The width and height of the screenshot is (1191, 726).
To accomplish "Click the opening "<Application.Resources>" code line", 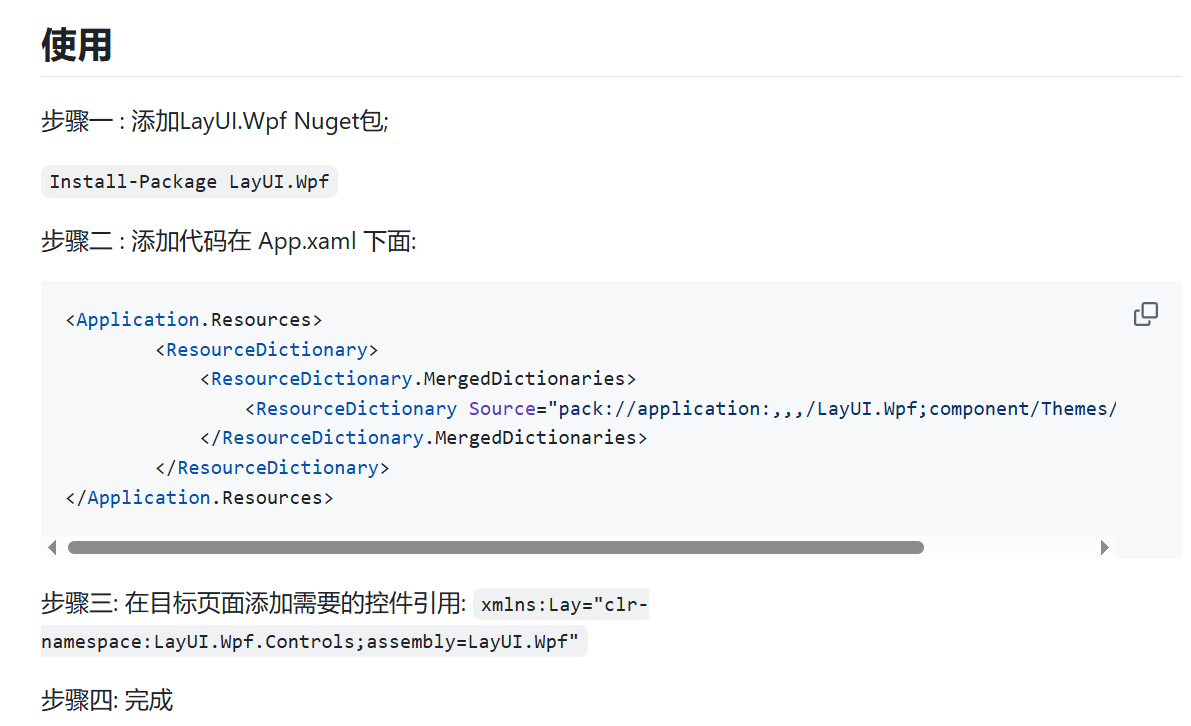I will pyautogui.click(x=194, y=320).
